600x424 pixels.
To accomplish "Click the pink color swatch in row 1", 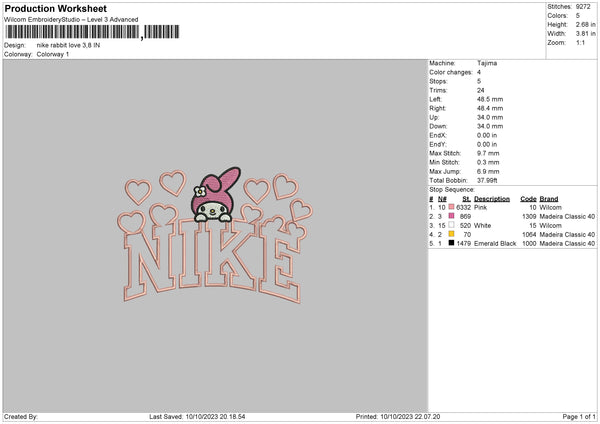I will click(x=452, y=207).
